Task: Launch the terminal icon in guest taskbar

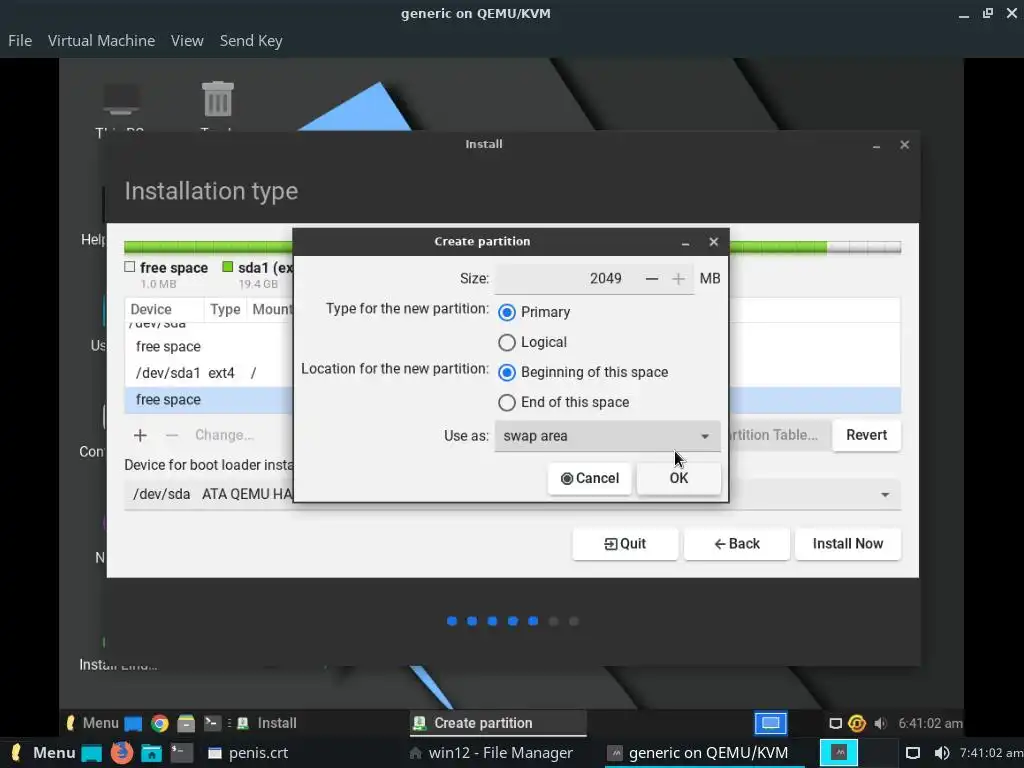Action: 212,723
